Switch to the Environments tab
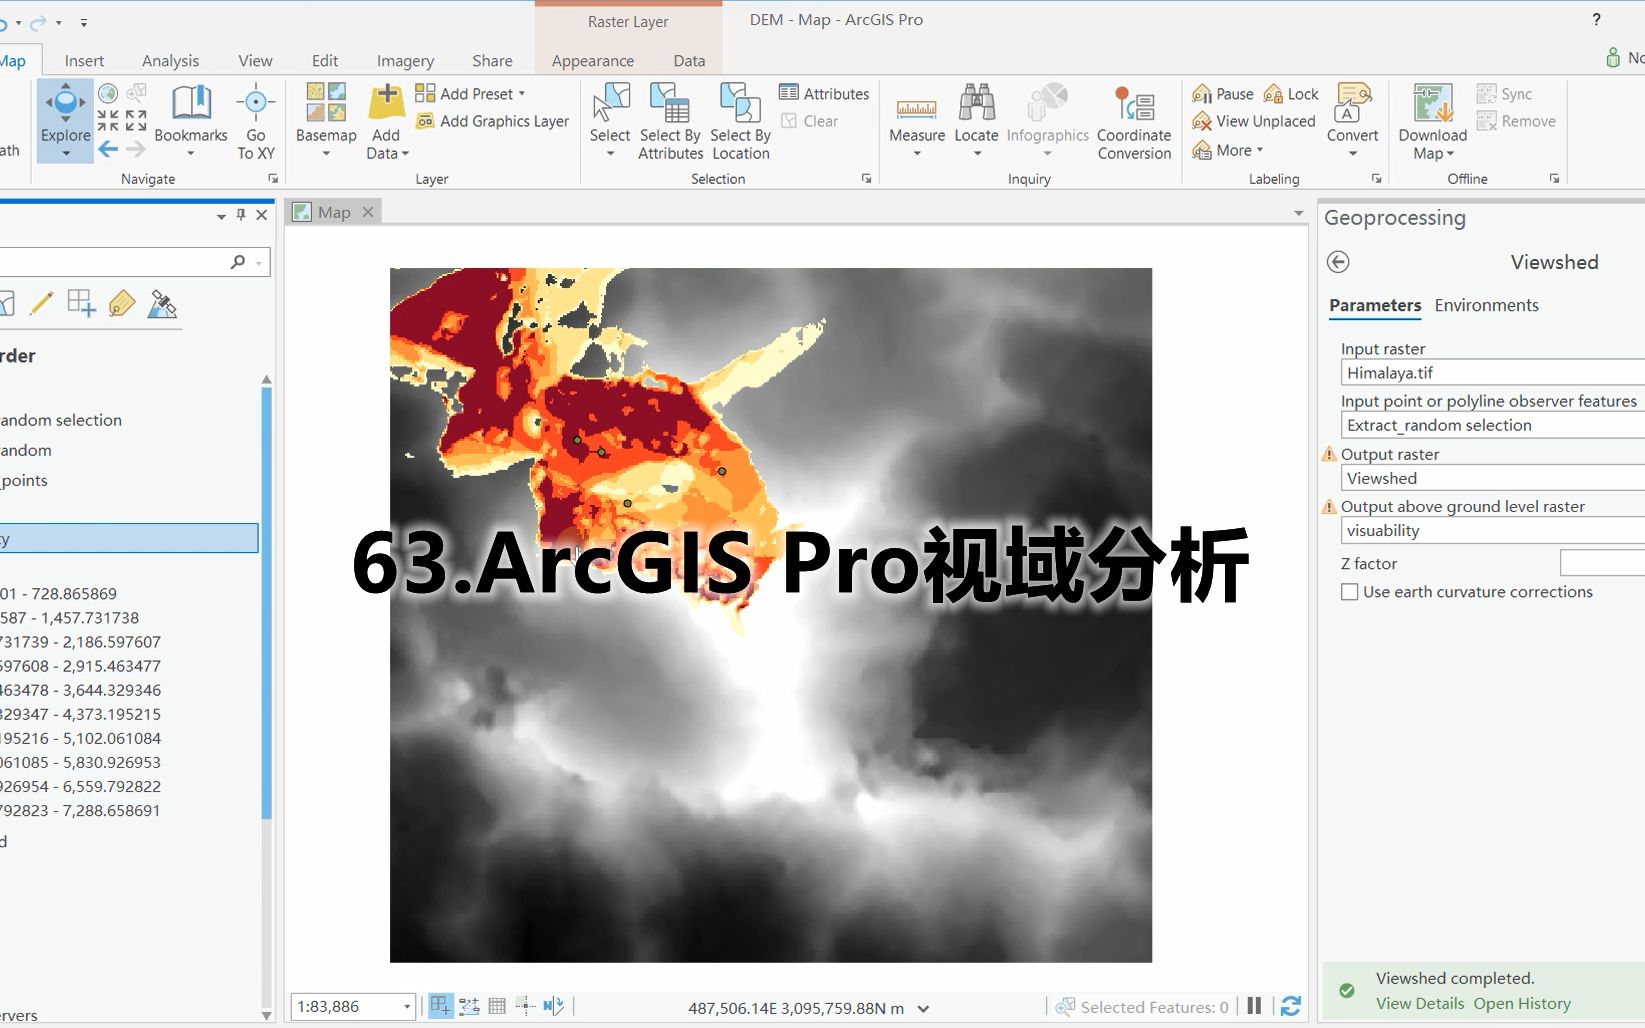 [1486, 305]
